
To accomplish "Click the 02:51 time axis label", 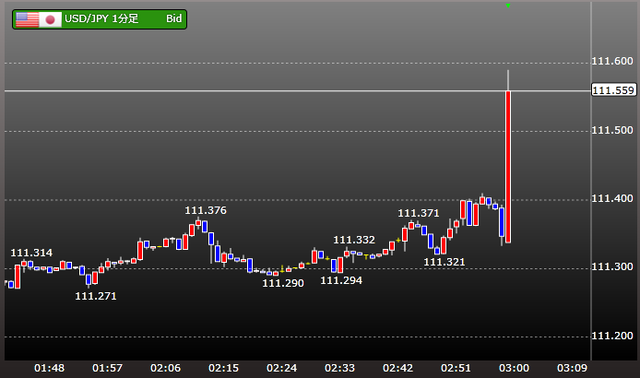I will tap(456, 368).
